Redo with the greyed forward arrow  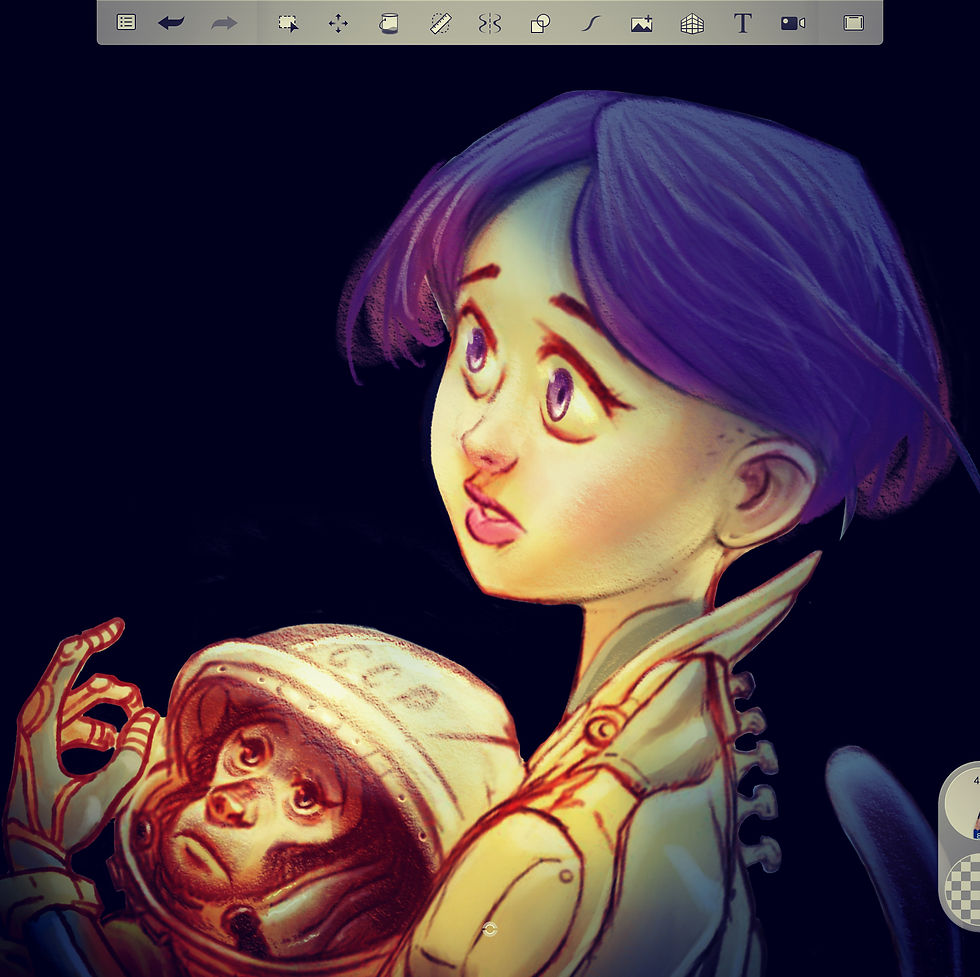(224, 24)
